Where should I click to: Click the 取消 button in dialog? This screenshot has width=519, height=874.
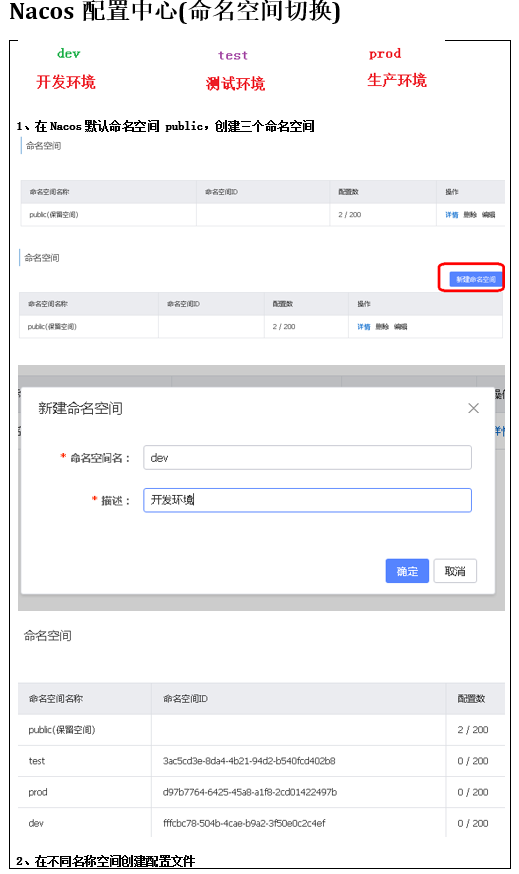[455, 571]
